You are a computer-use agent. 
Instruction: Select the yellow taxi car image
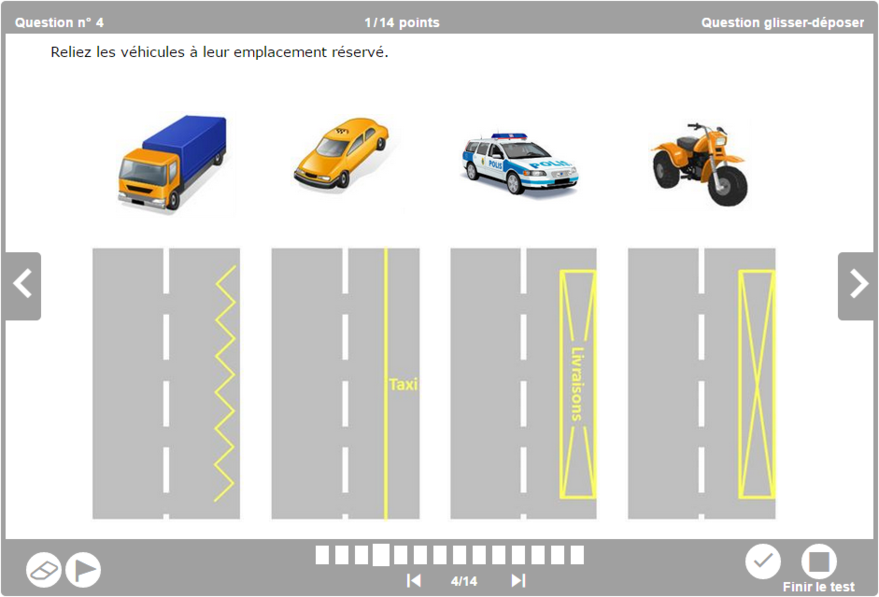(341, 153)
